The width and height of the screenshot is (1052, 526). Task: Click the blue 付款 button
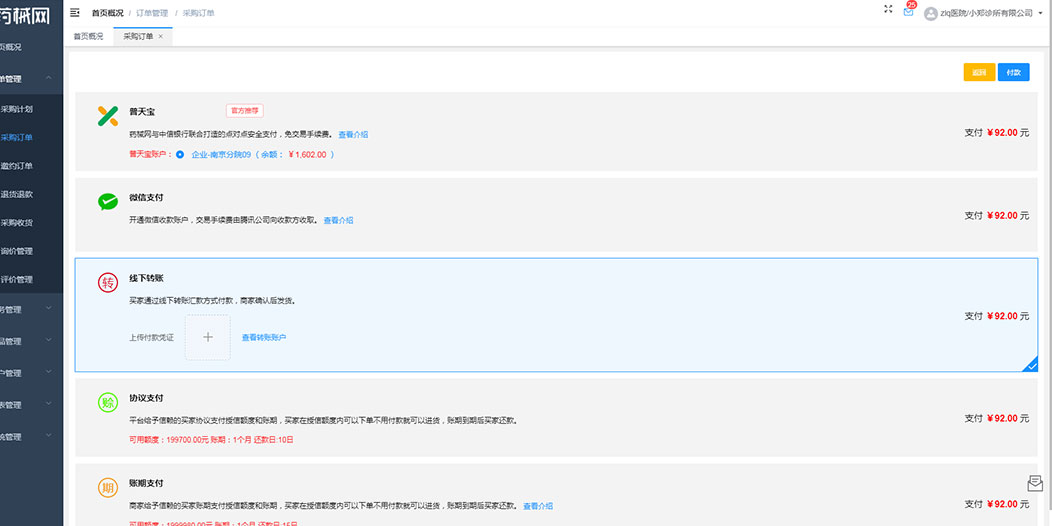point(1013,72)
